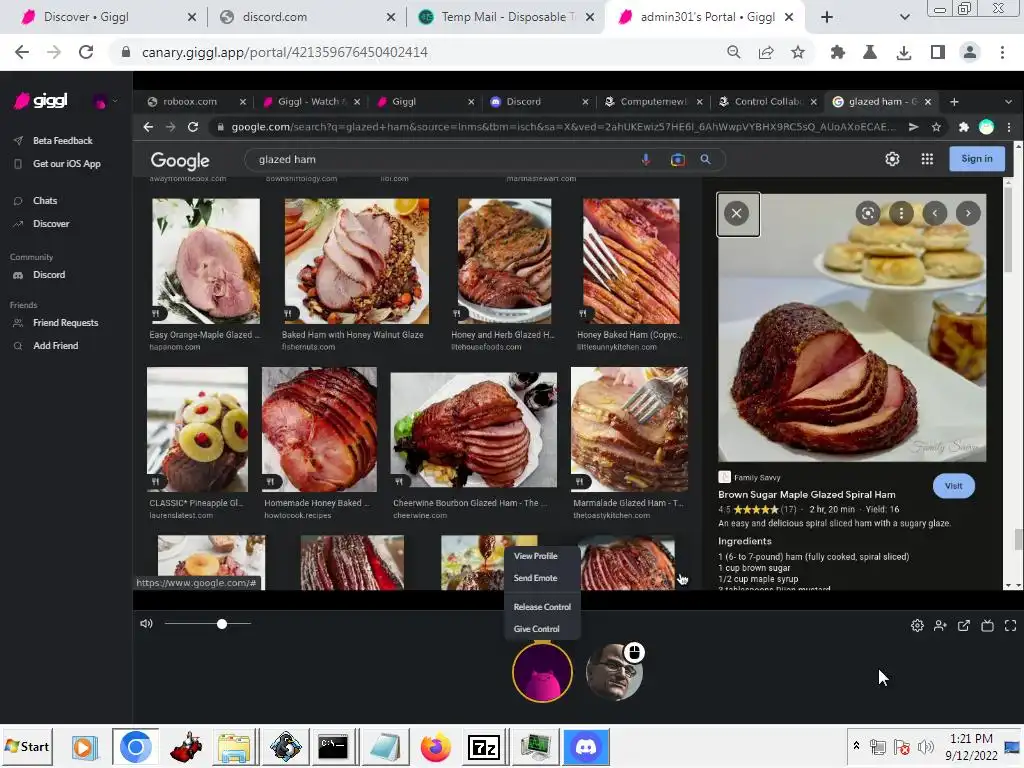Mute the portal volume speaker icon
Screen dimensions: 1024x768
(146, 624)
